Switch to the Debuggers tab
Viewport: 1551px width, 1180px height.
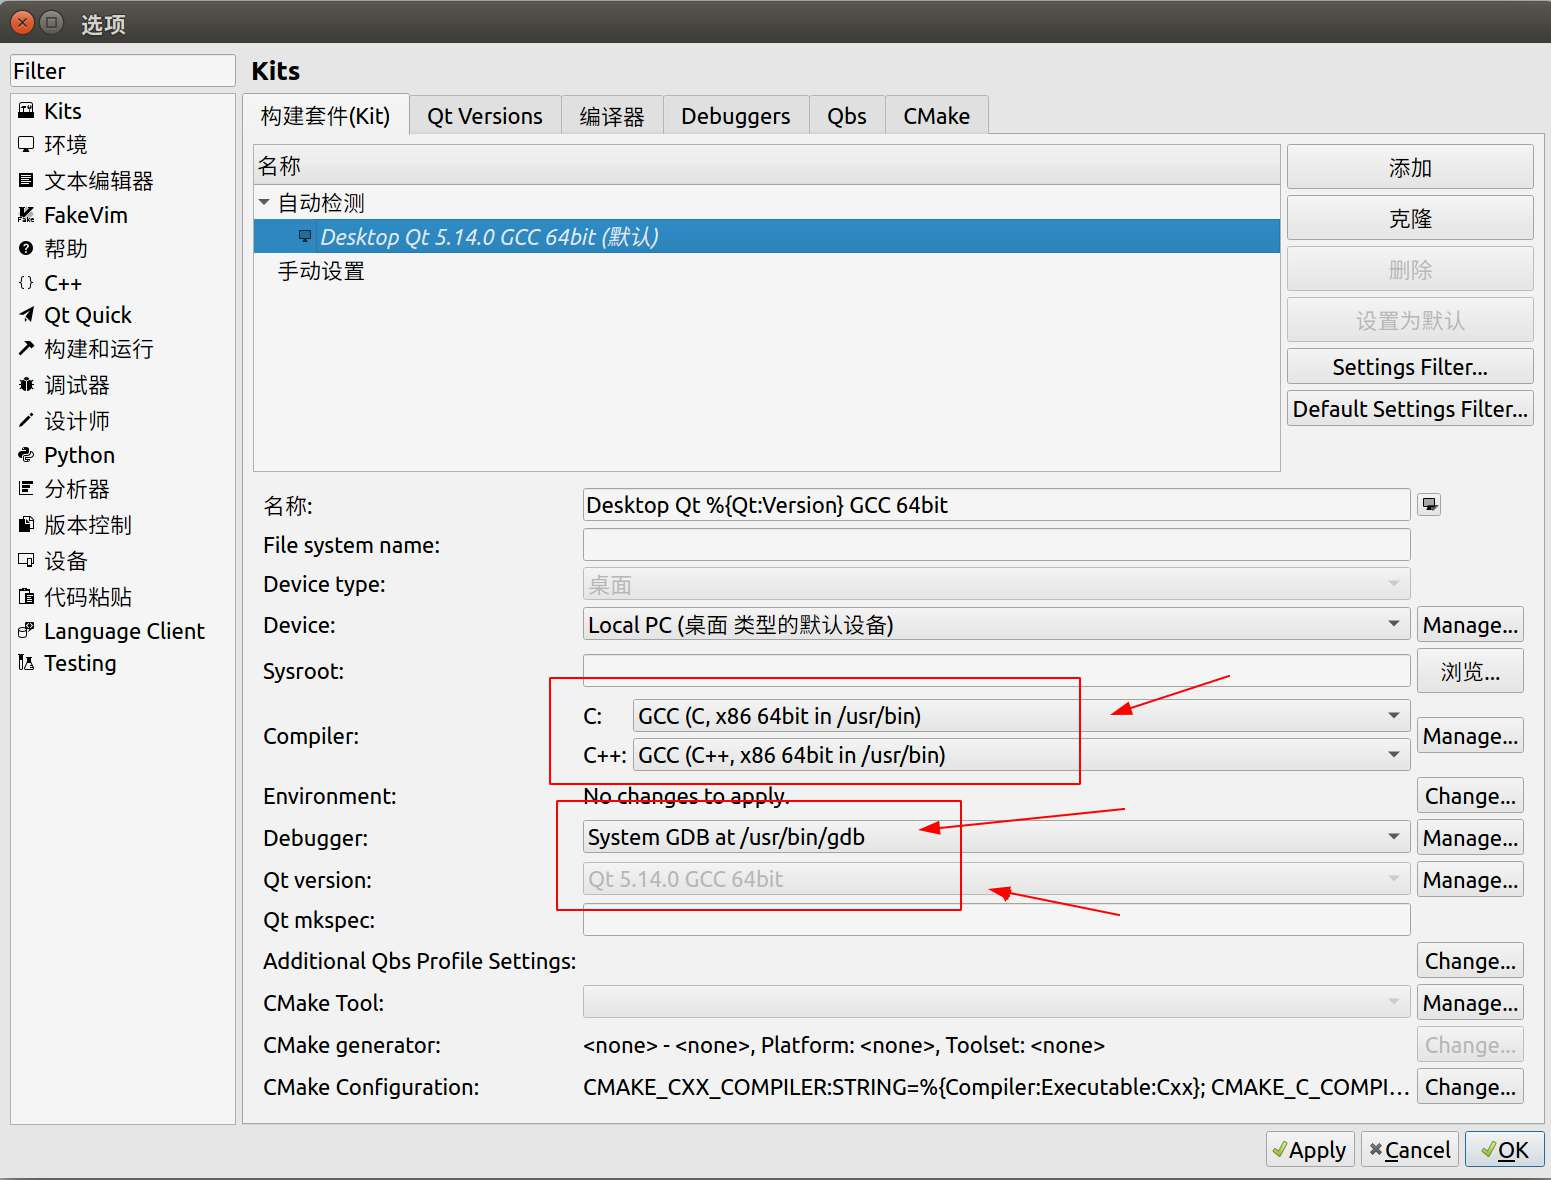click(x=736, y=116)
